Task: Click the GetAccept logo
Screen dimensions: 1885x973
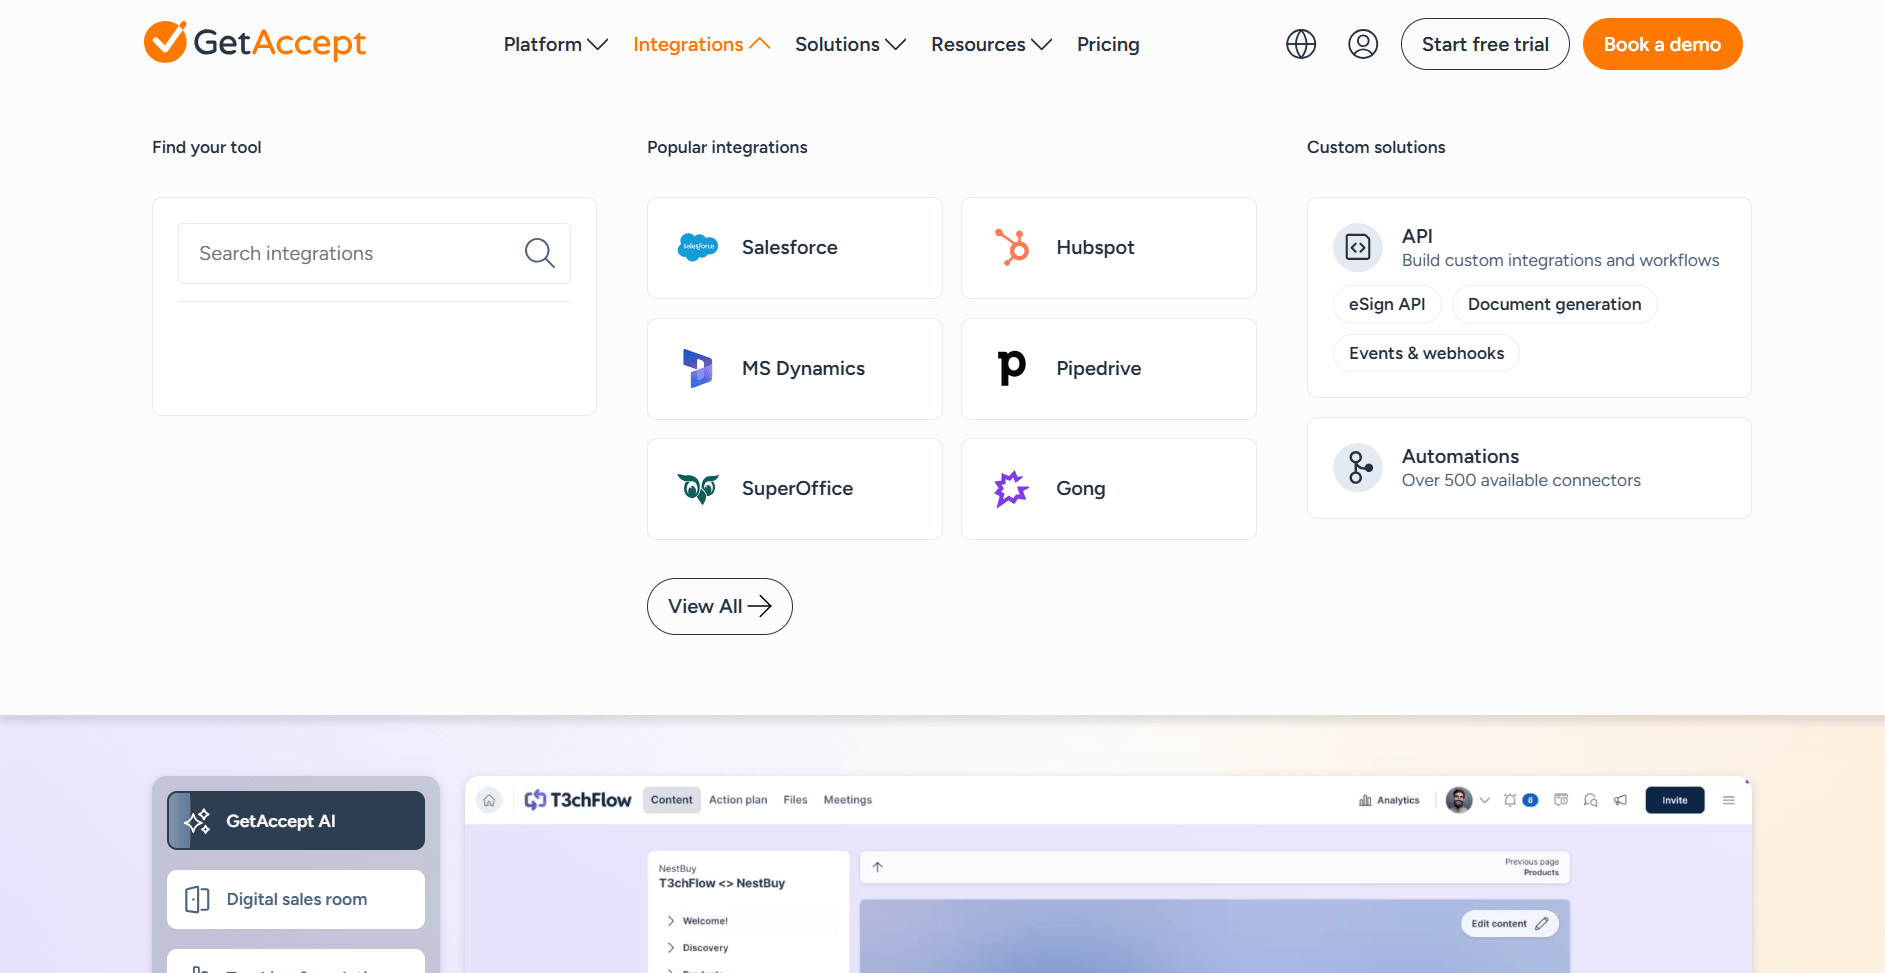Action: pyautogui.click(x=255, y=42)
